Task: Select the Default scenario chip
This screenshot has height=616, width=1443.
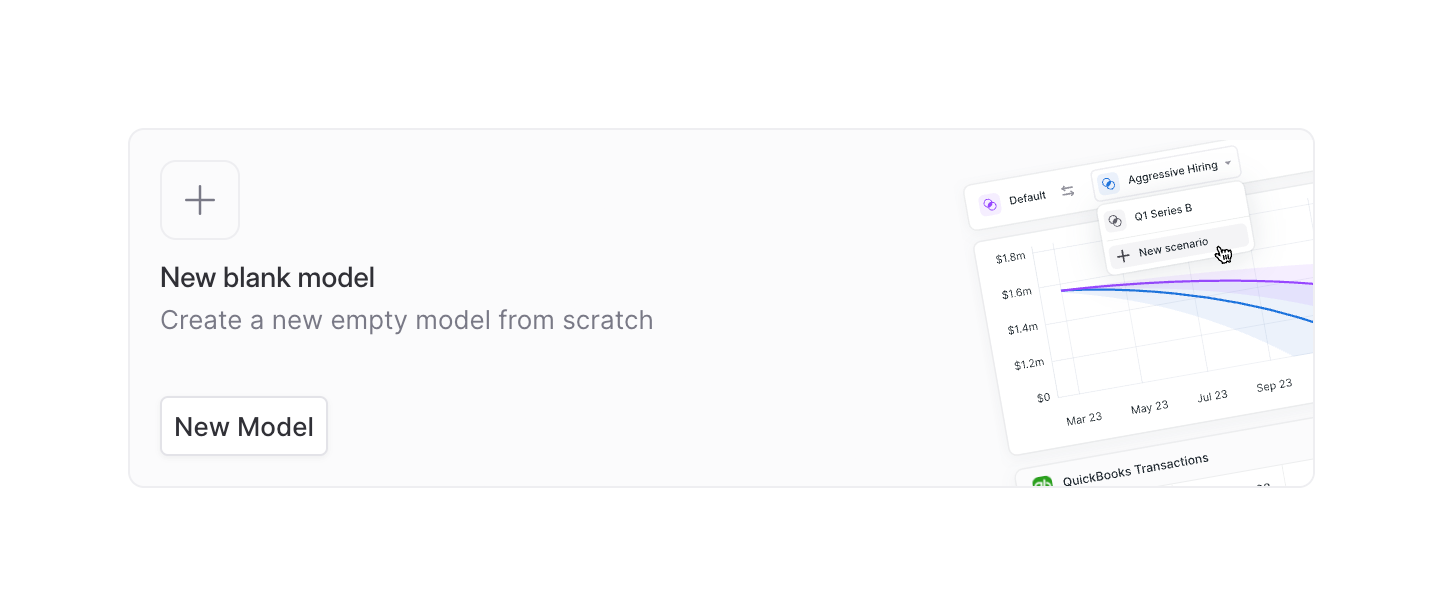Action: pyautogui.click(x=1020, y=198)
